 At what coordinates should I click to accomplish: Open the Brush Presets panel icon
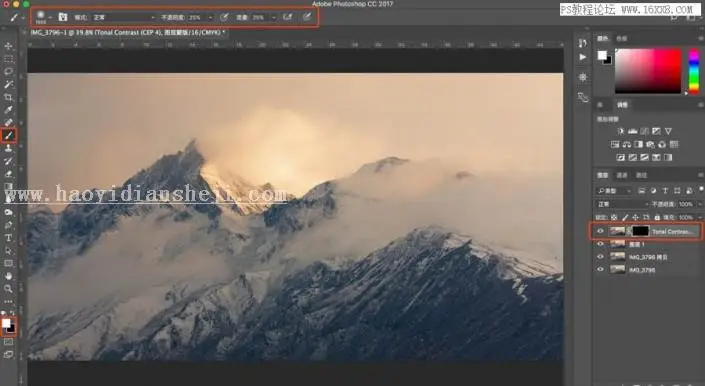pos(583,97)
